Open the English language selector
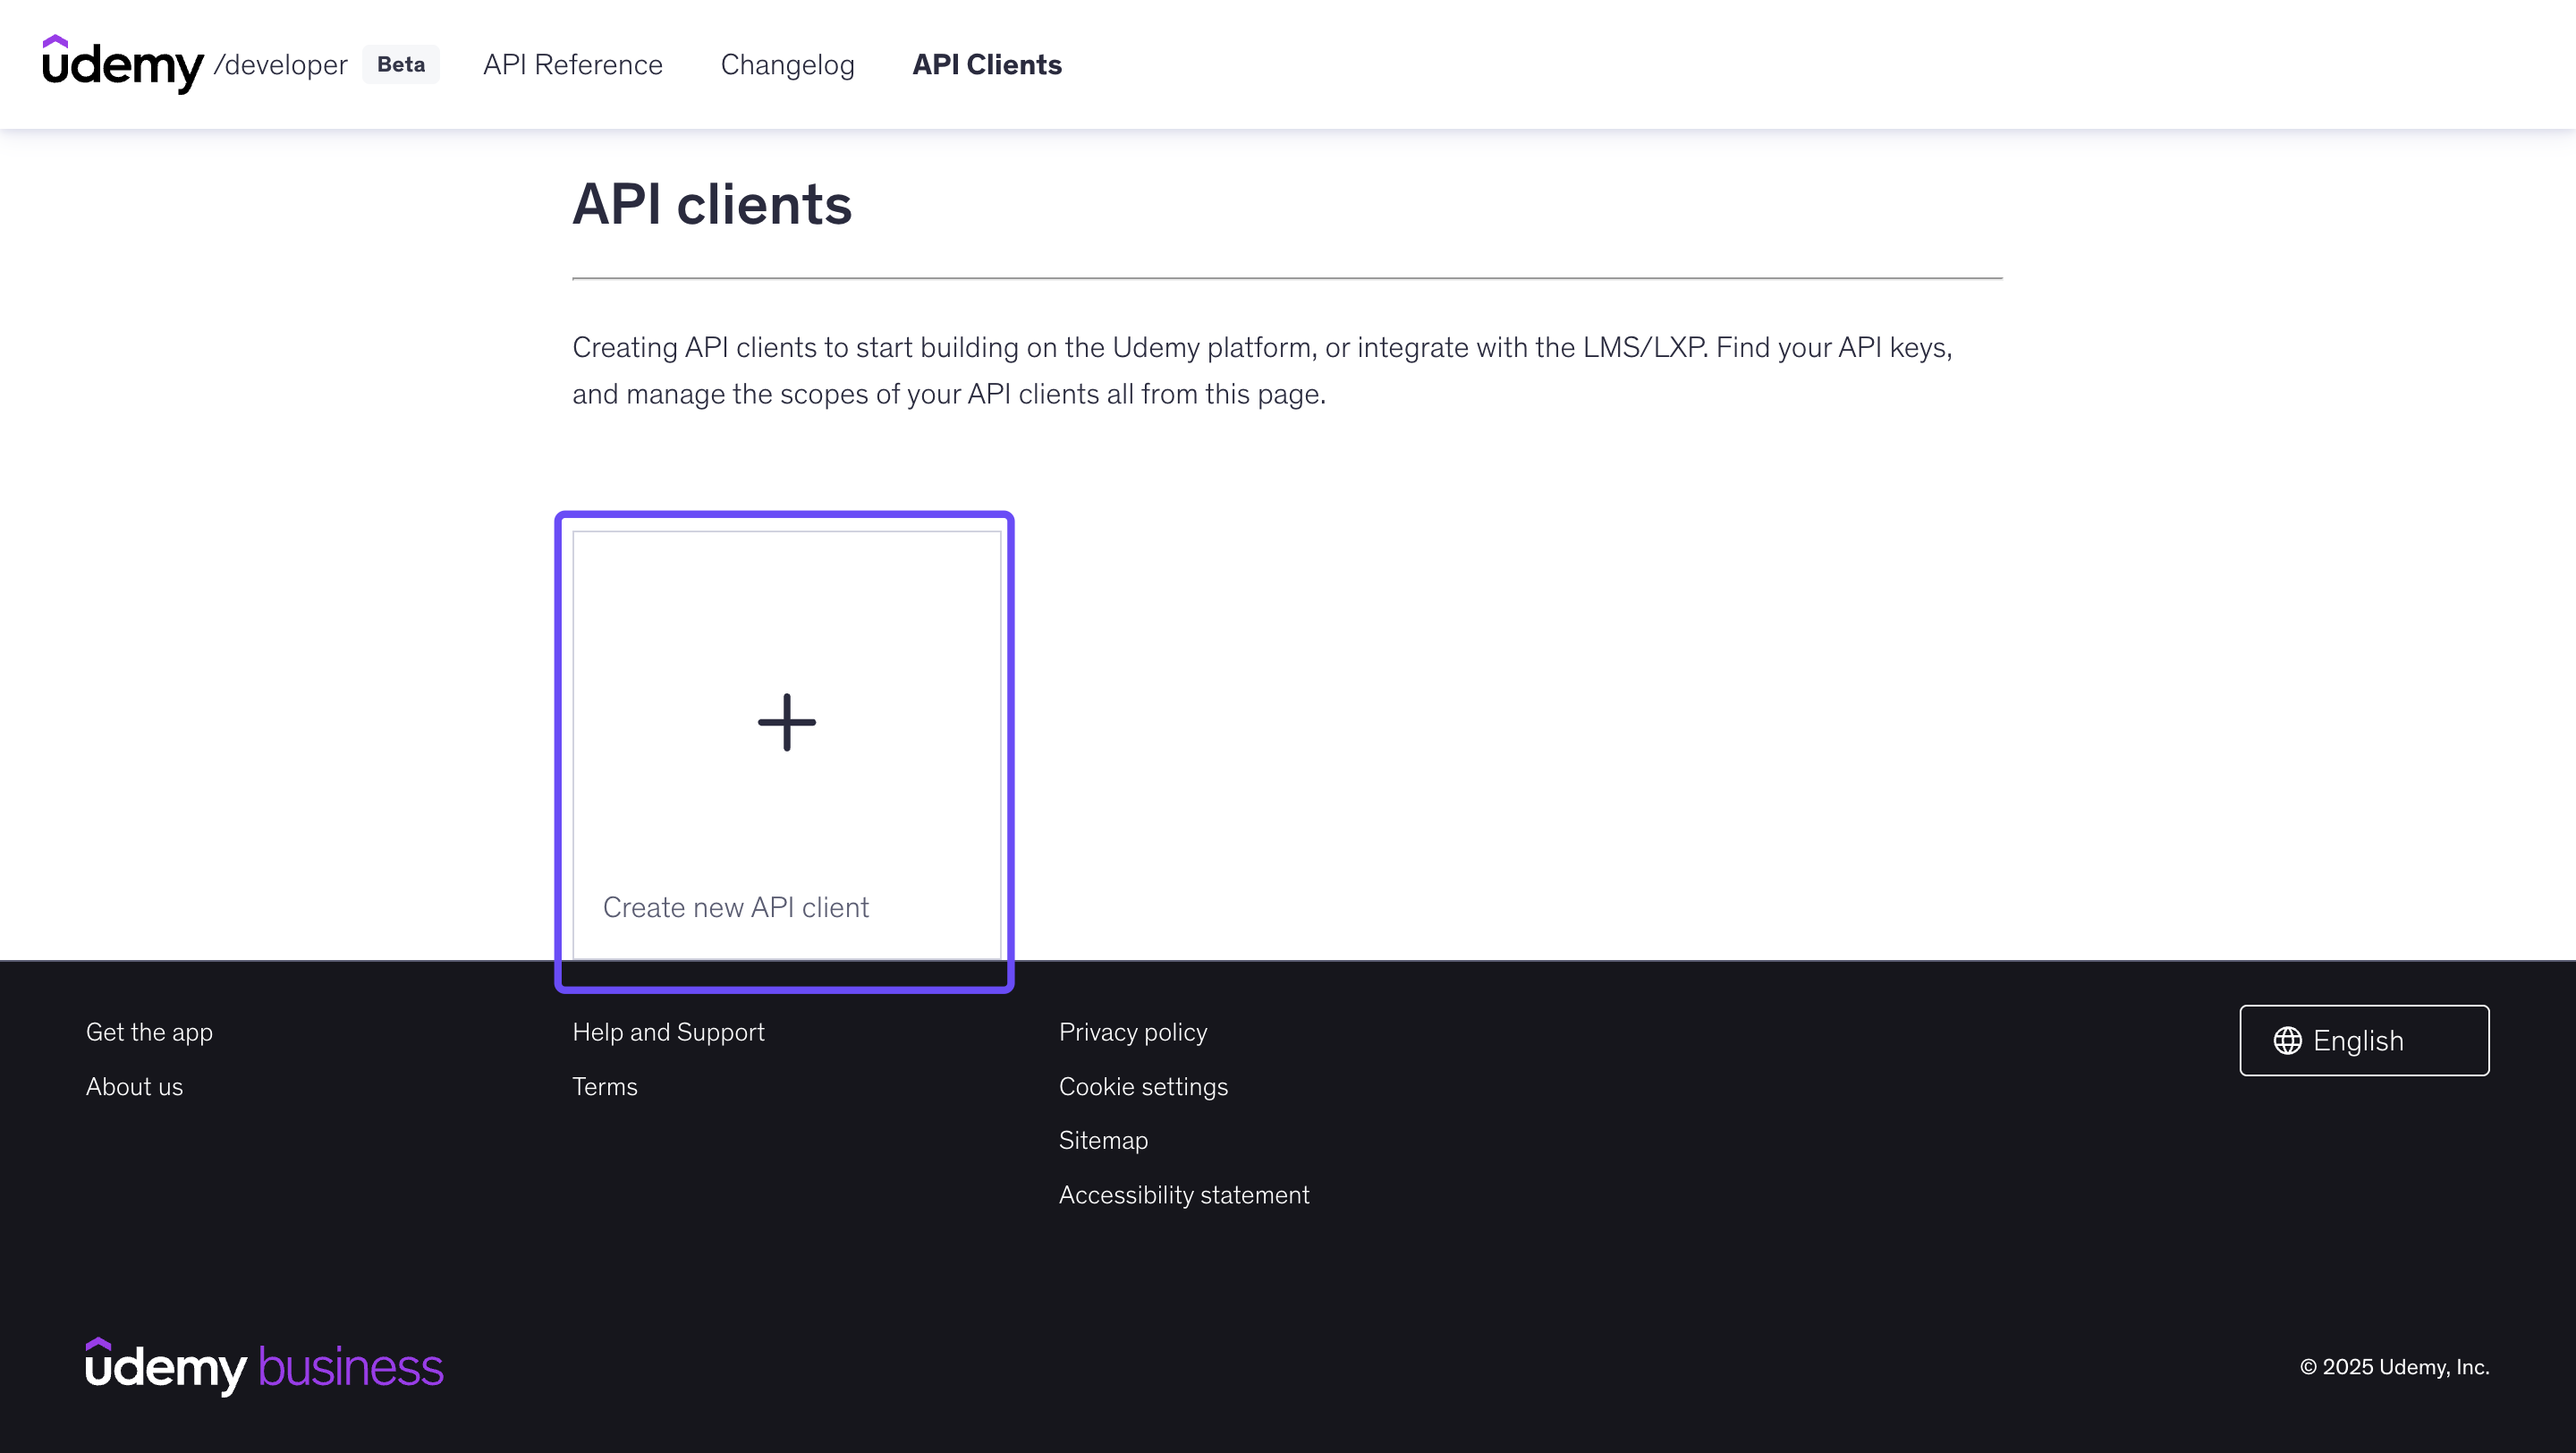 coord(2363,1040)
